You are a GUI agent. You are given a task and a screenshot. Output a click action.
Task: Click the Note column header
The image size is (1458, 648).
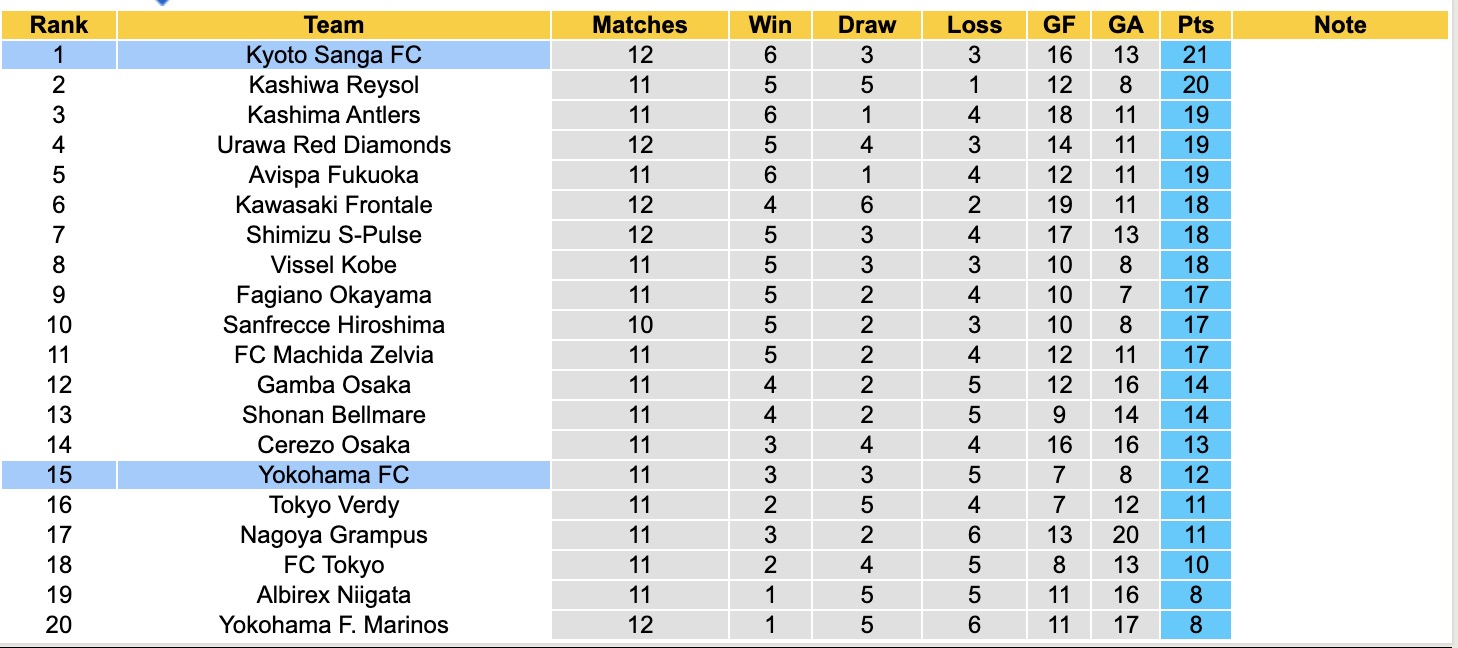coord(1340,25)
